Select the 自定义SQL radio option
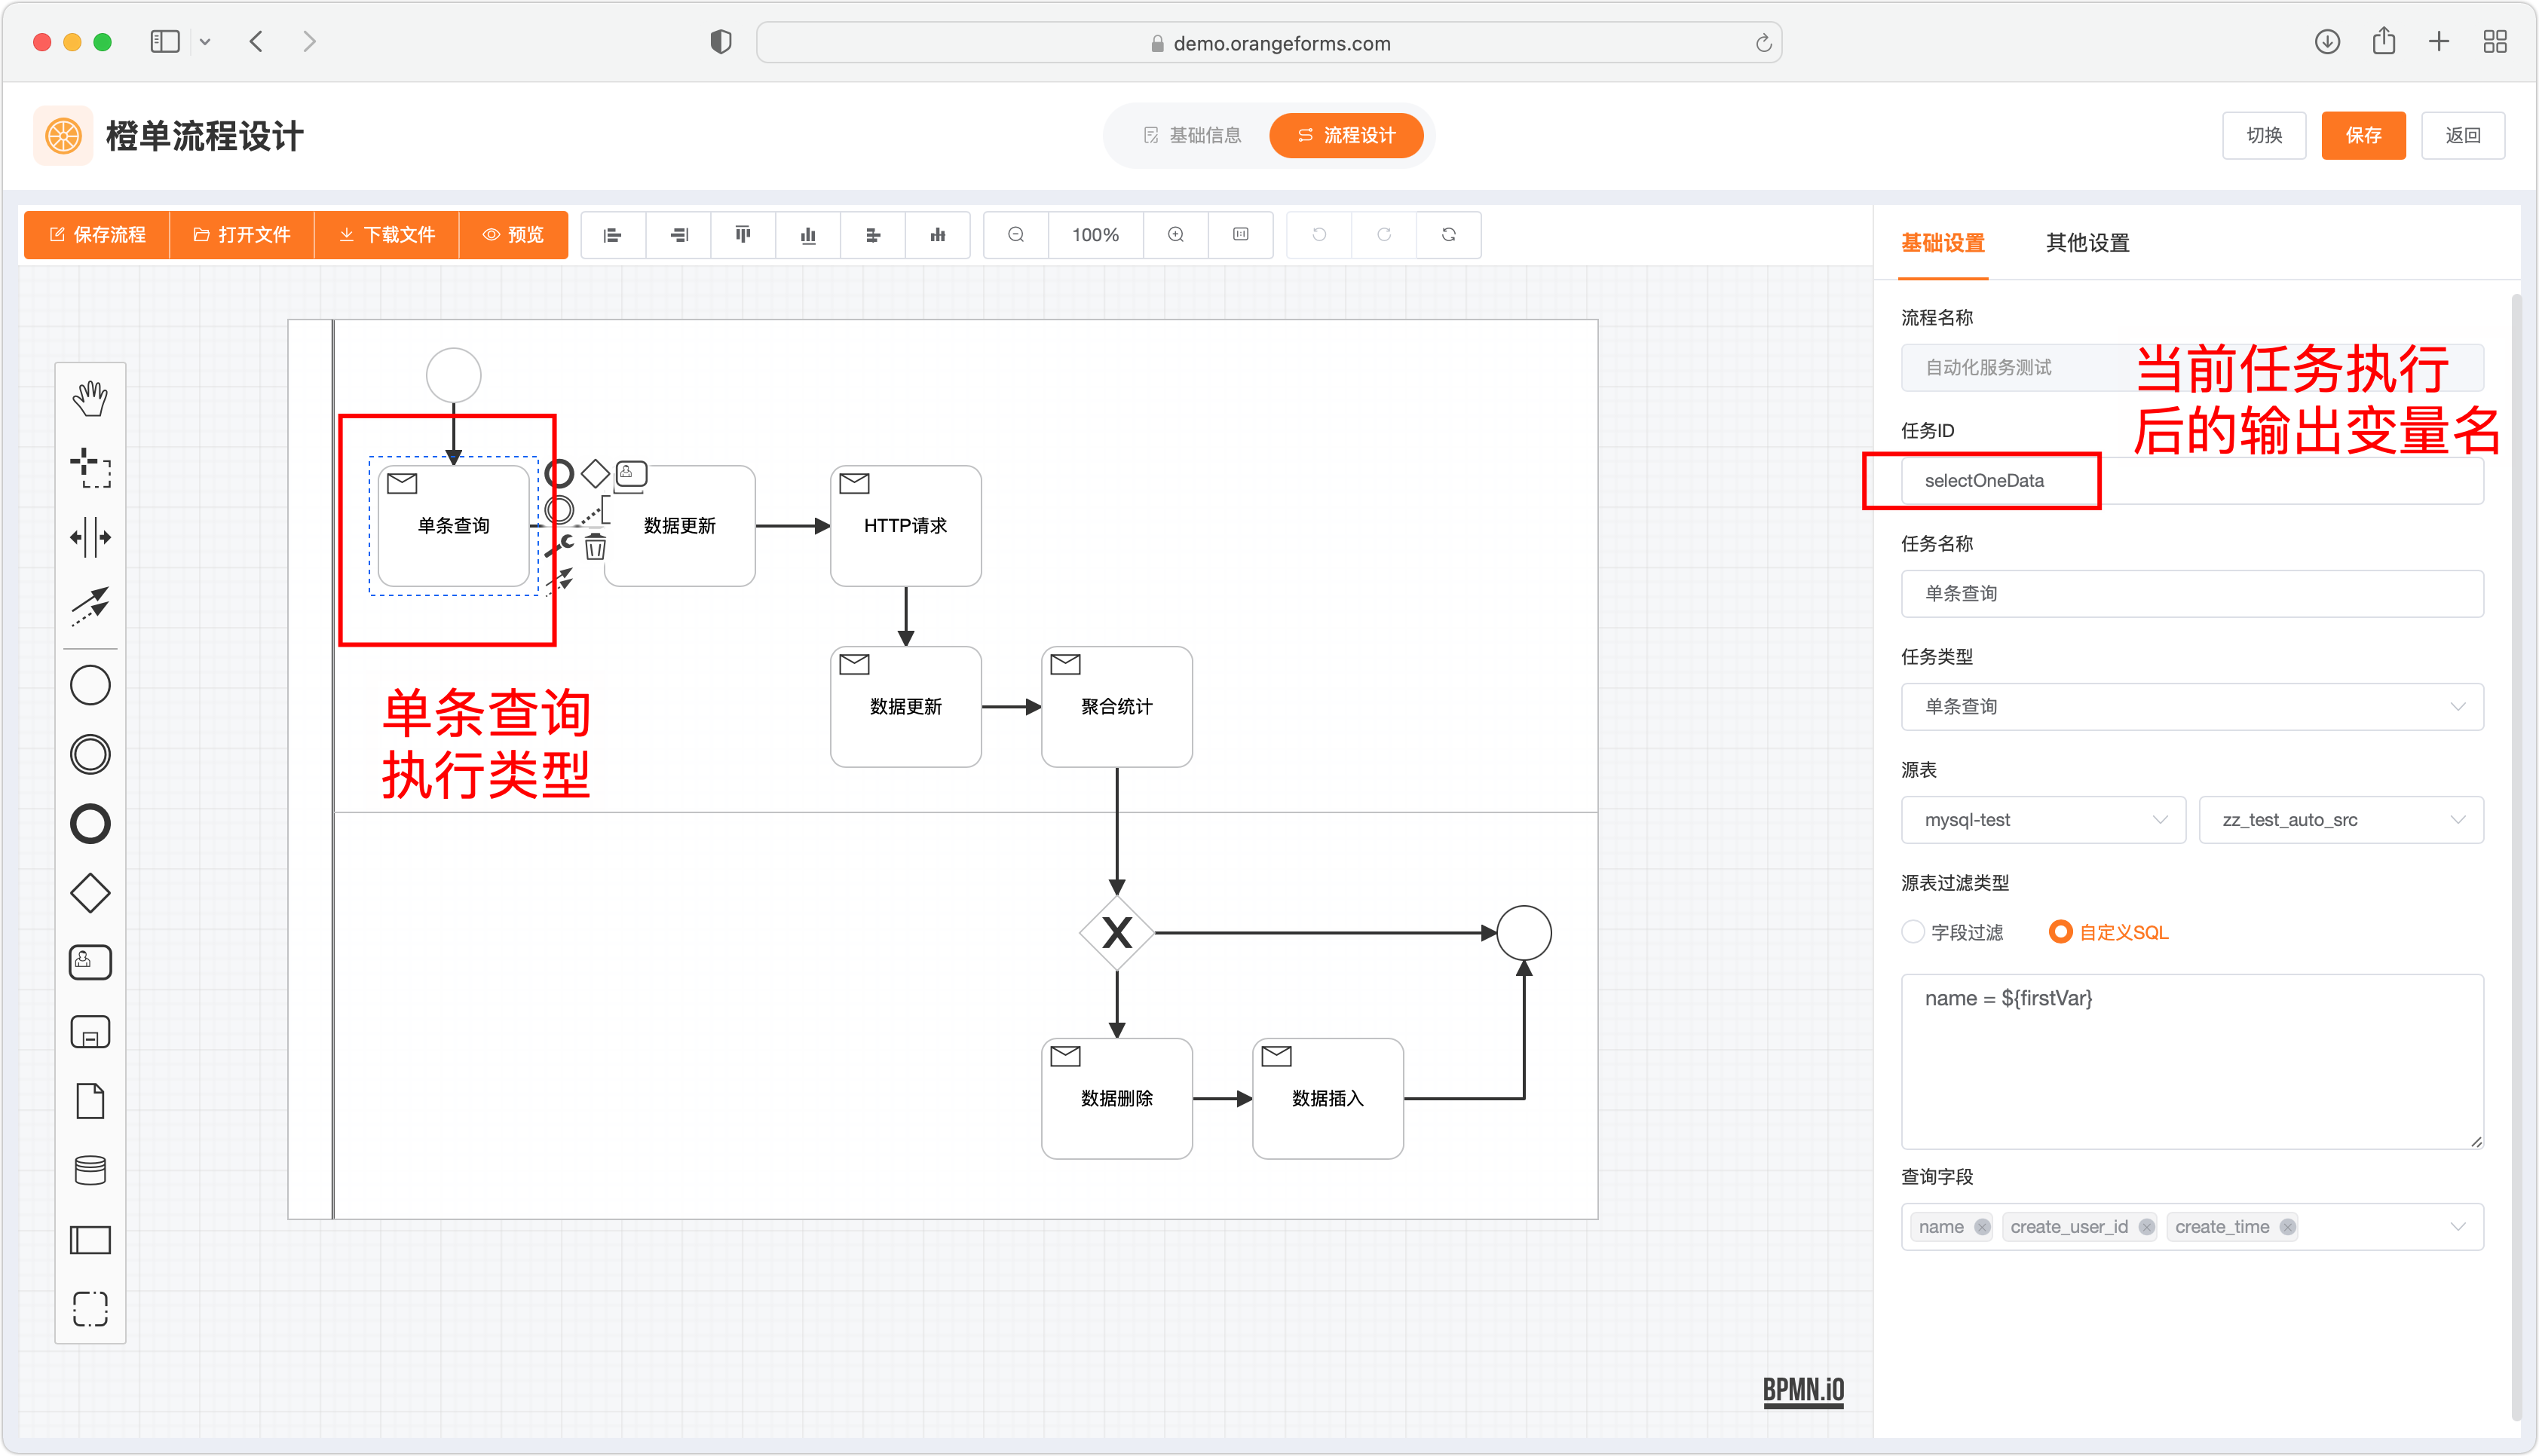The height and width of the screenshot is (1456, 2539). (2108, 932)
